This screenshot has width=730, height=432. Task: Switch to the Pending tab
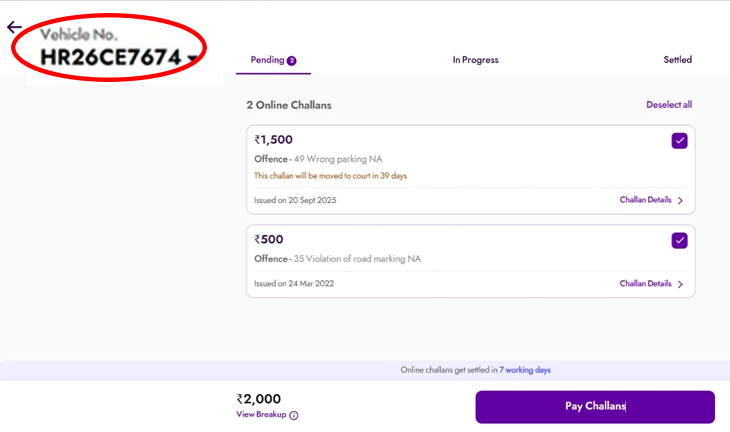[267, 60]
